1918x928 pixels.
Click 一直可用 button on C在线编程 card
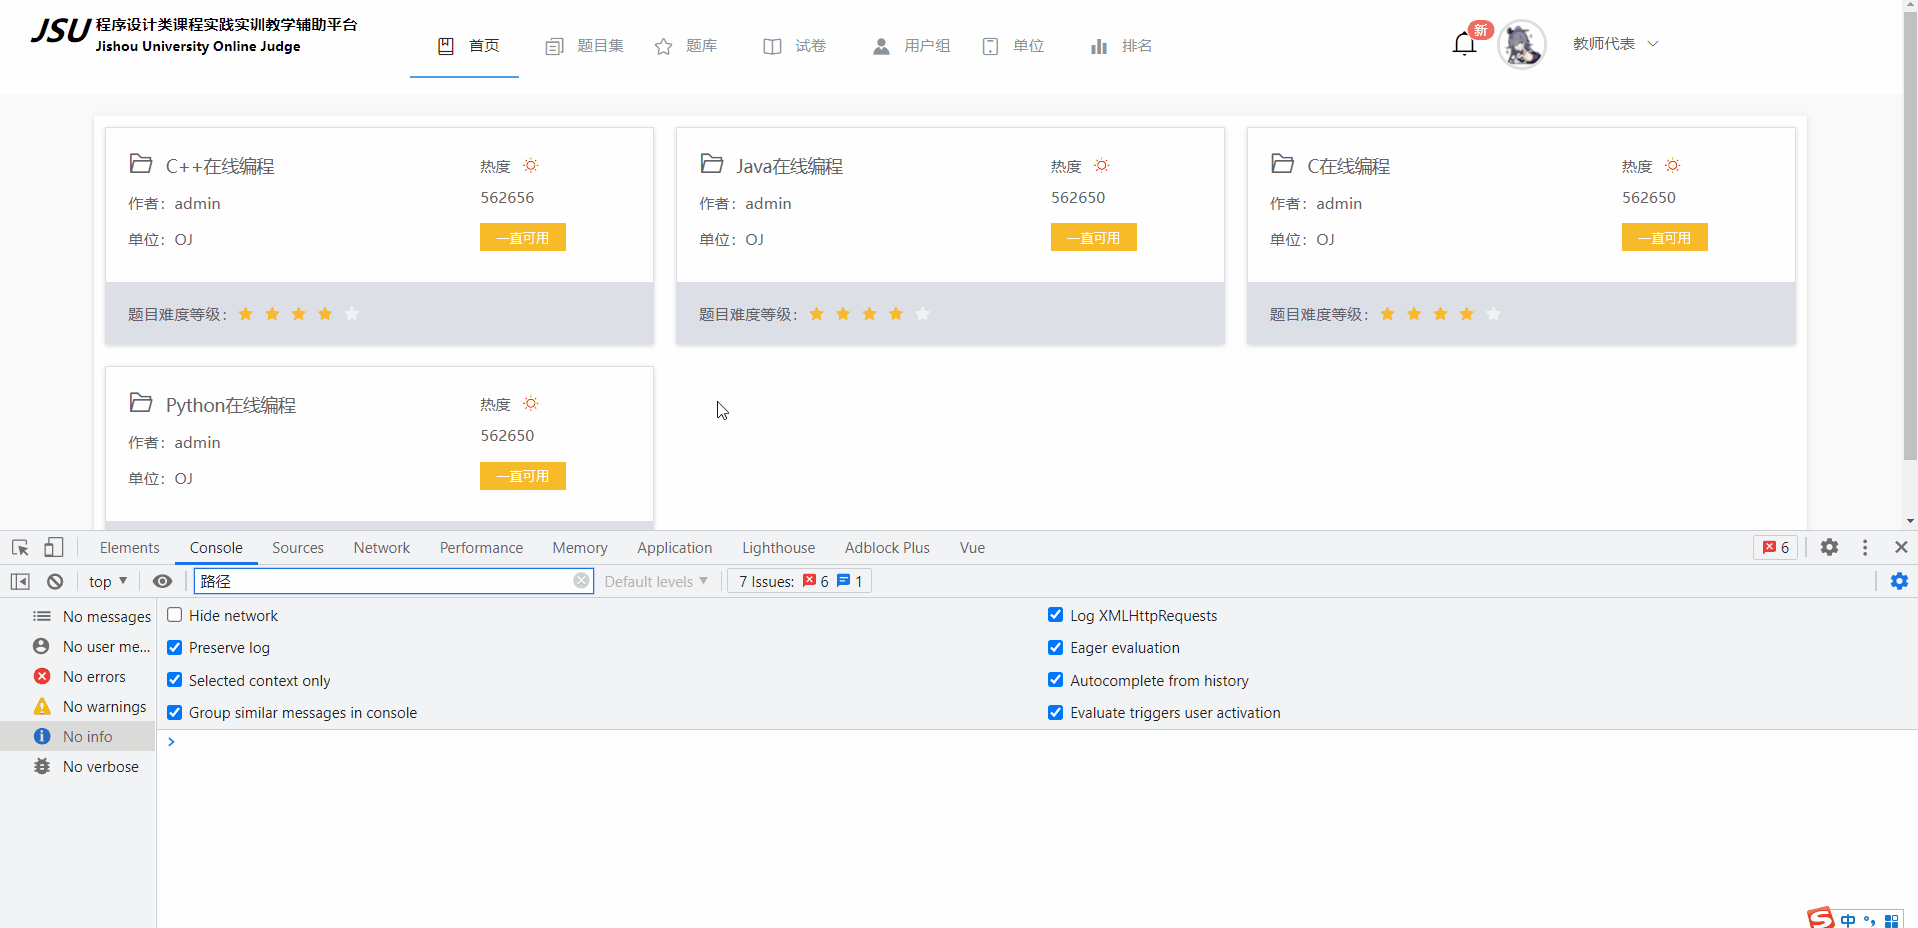pyautogui.click(x=1665, y=237)
